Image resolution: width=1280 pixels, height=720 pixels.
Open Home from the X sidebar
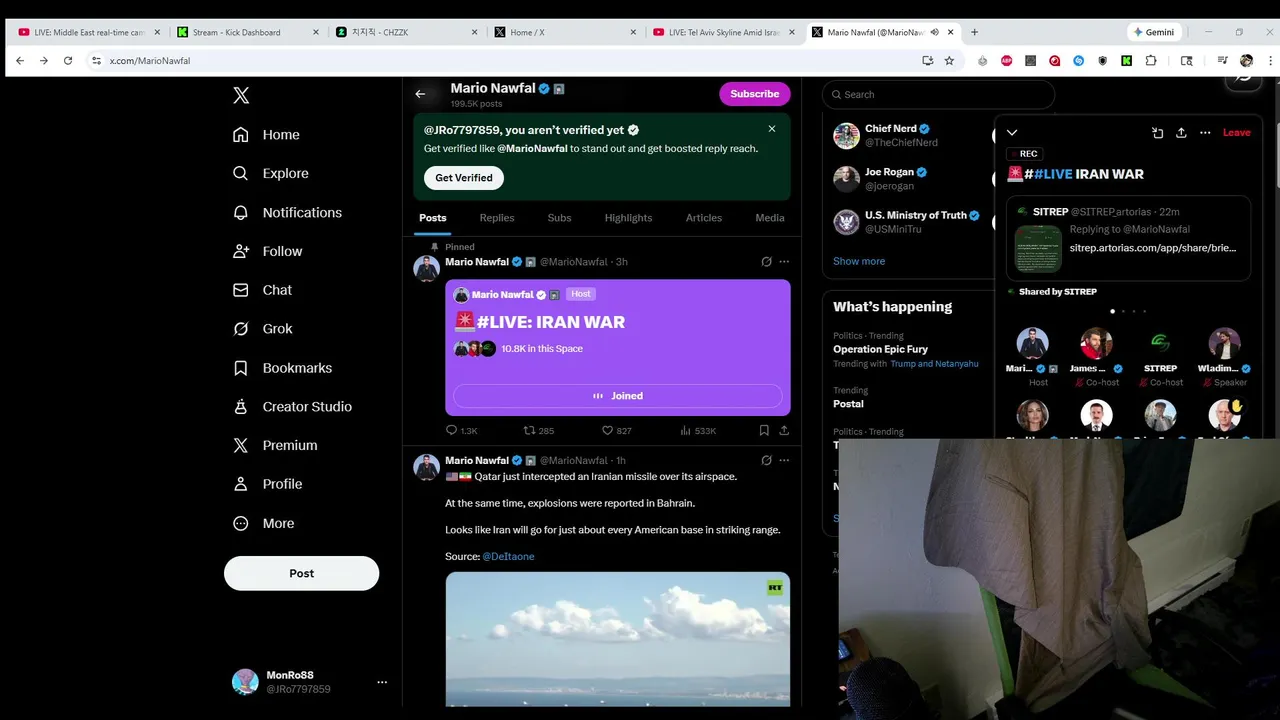(267, 135)
